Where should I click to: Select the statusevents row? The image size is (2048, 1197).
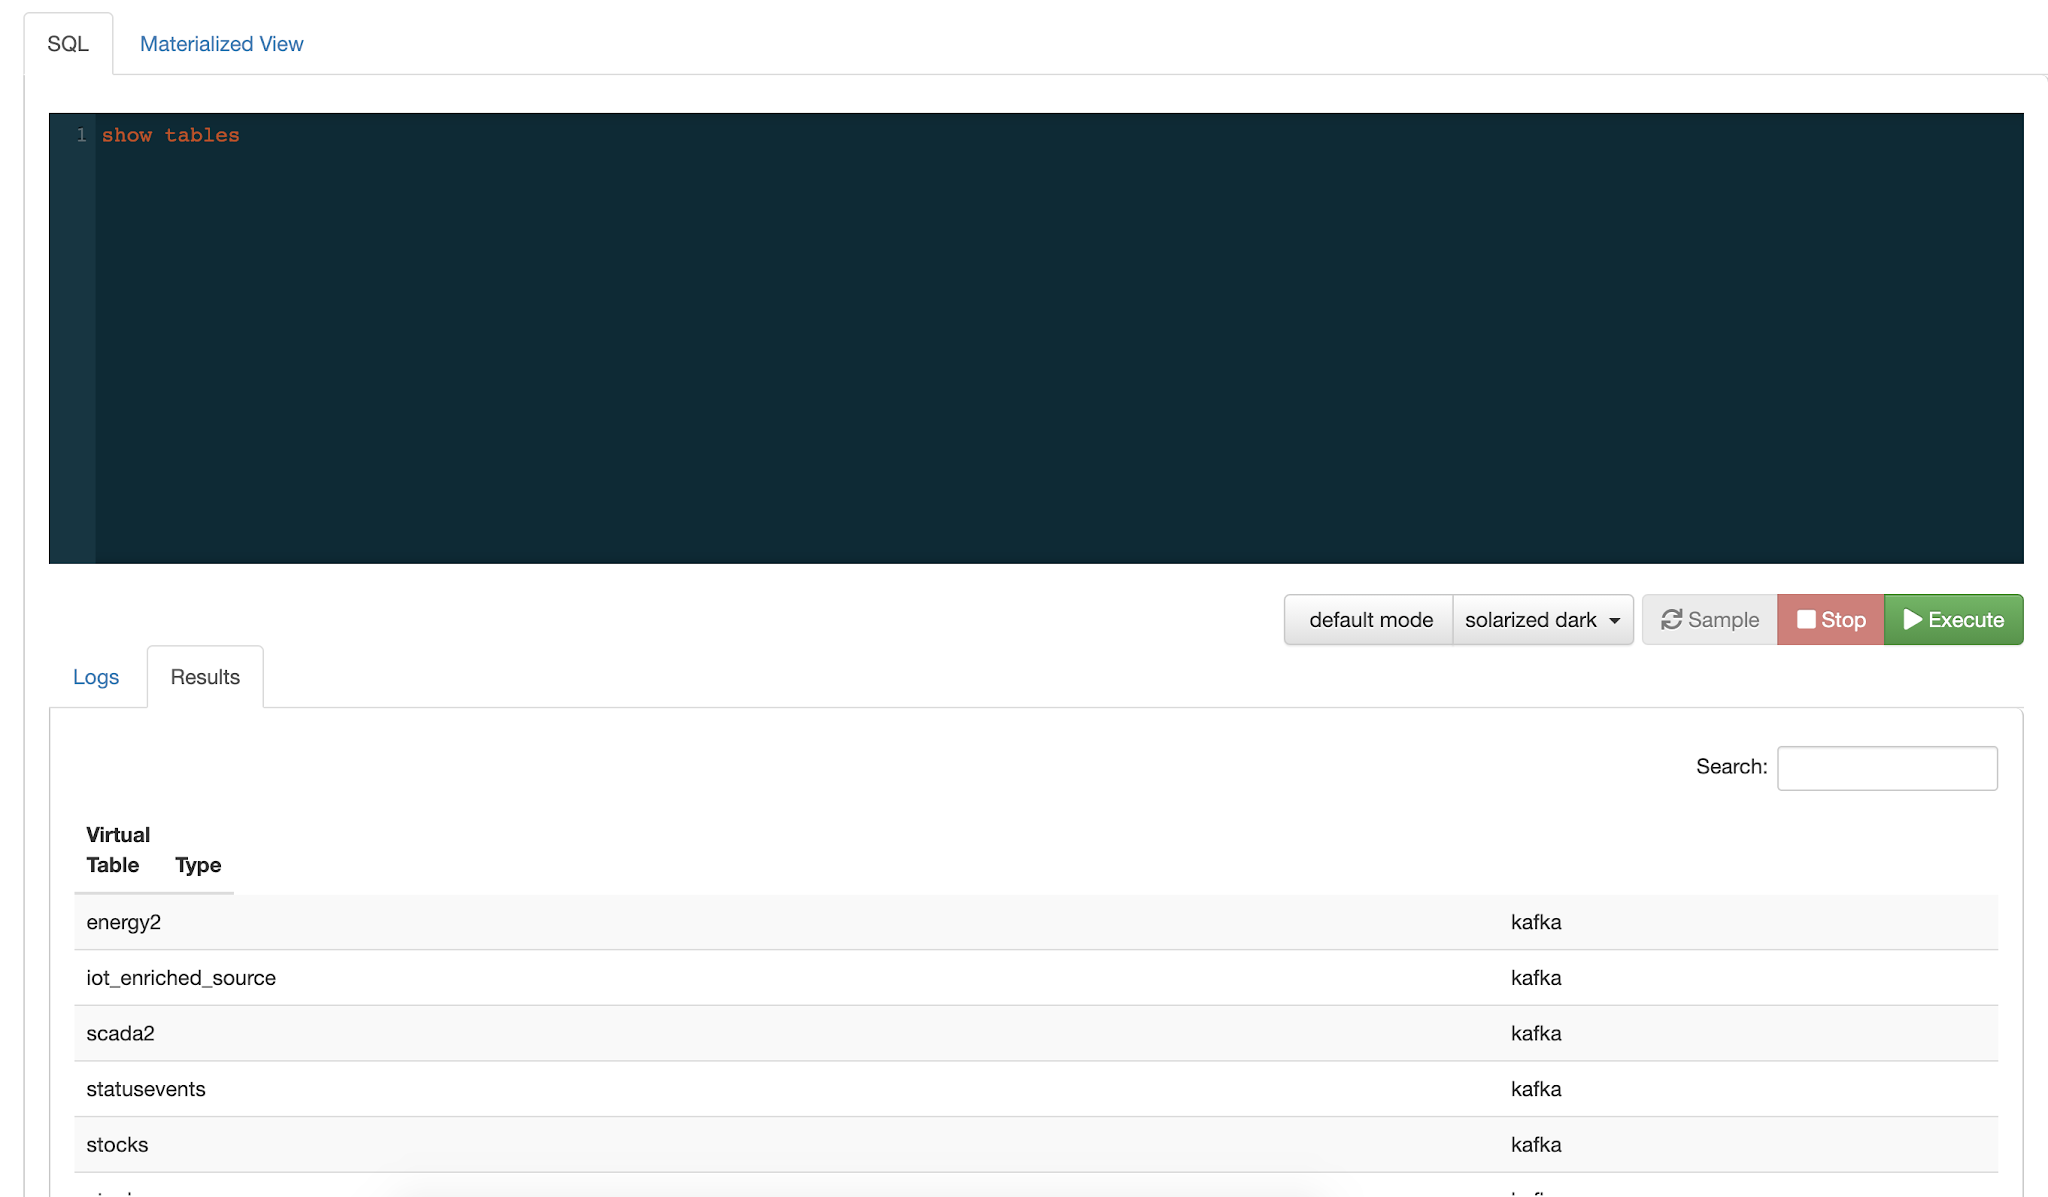click(x=146, y=1089)
